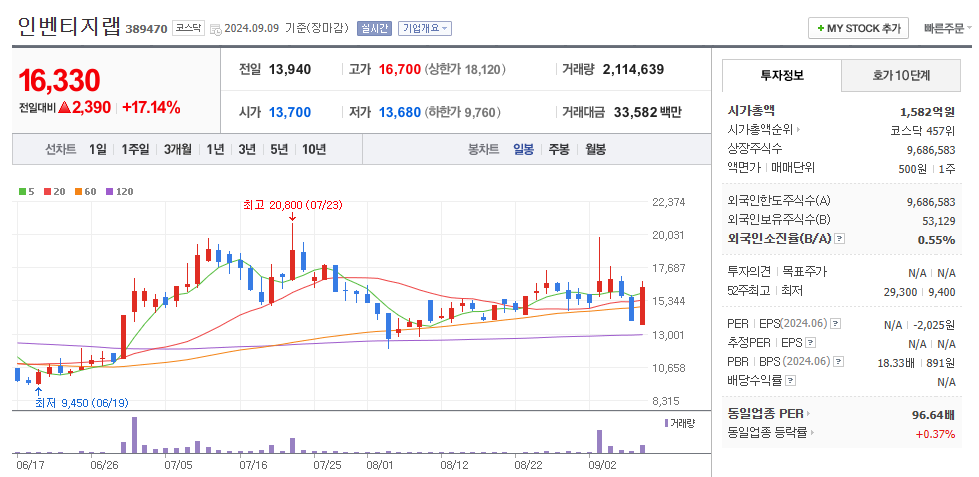Click the arrow icon beside 동일업종 PER

[808, 413]
